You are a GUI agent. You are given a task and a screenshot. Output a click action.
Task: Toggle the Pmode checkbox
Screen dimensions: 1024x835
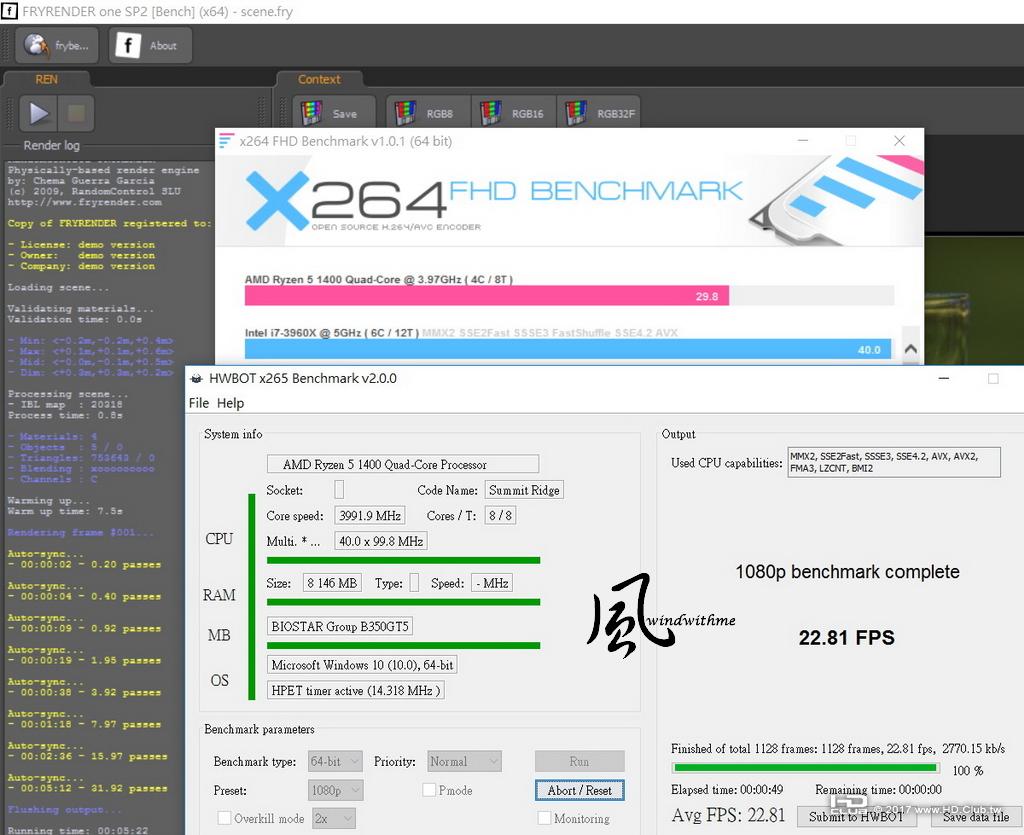(429, 790)
